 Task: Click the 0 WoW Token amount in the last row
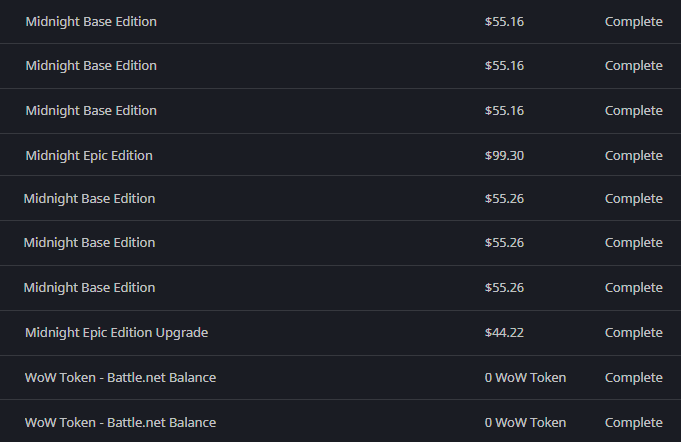tap(525, 423)
